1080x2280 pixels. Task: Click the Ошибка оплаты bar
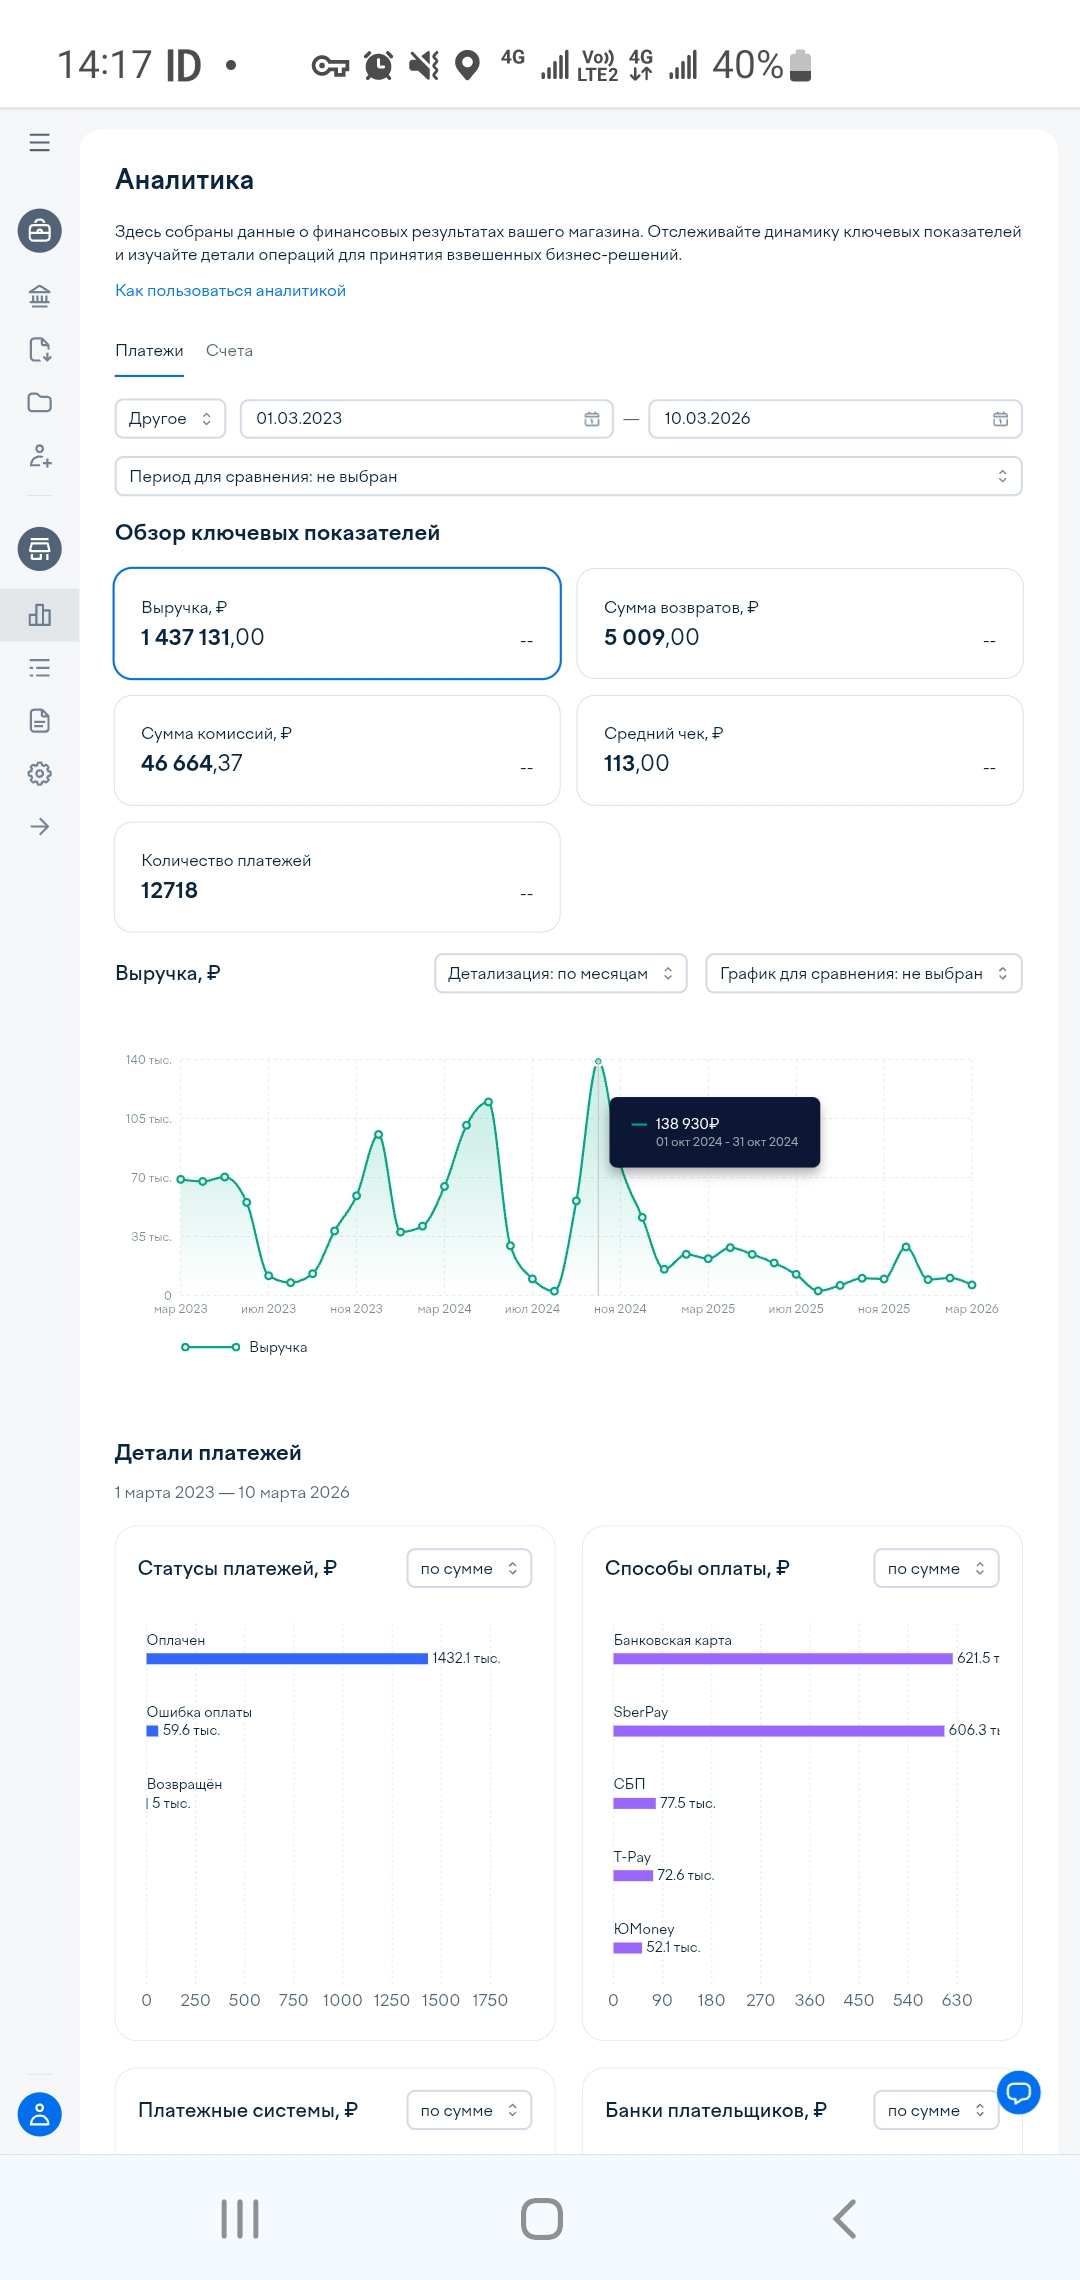pyautogui.click(x=152, y=1731)
